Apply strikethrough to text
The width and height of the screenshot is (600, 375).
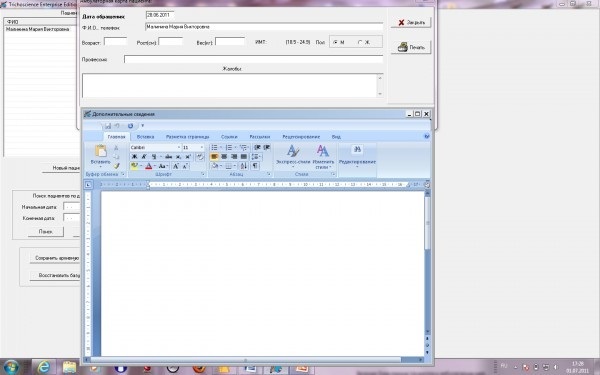(168, 157)
